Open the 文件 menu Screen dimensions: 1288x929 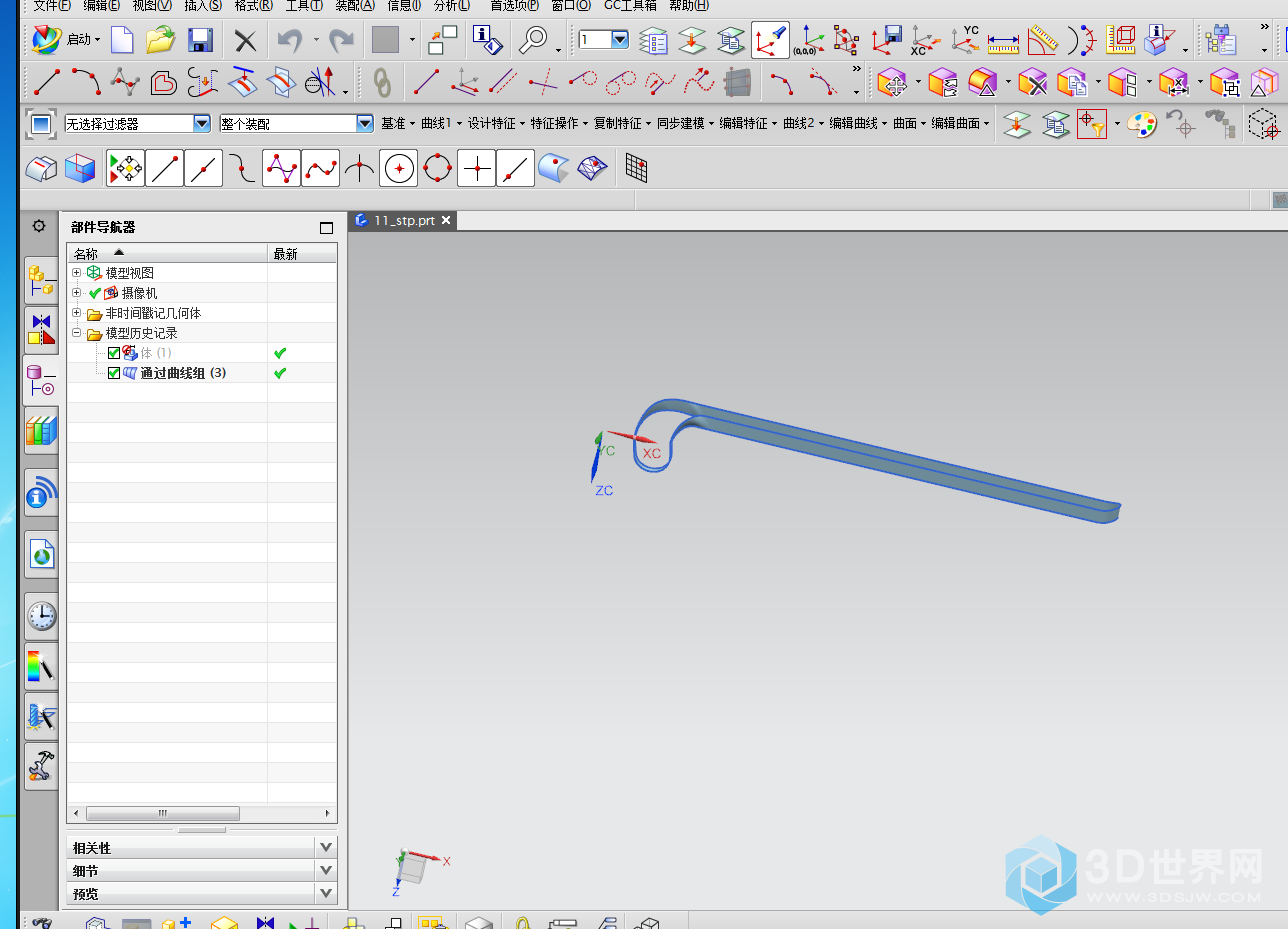click(x=52, y=5)
